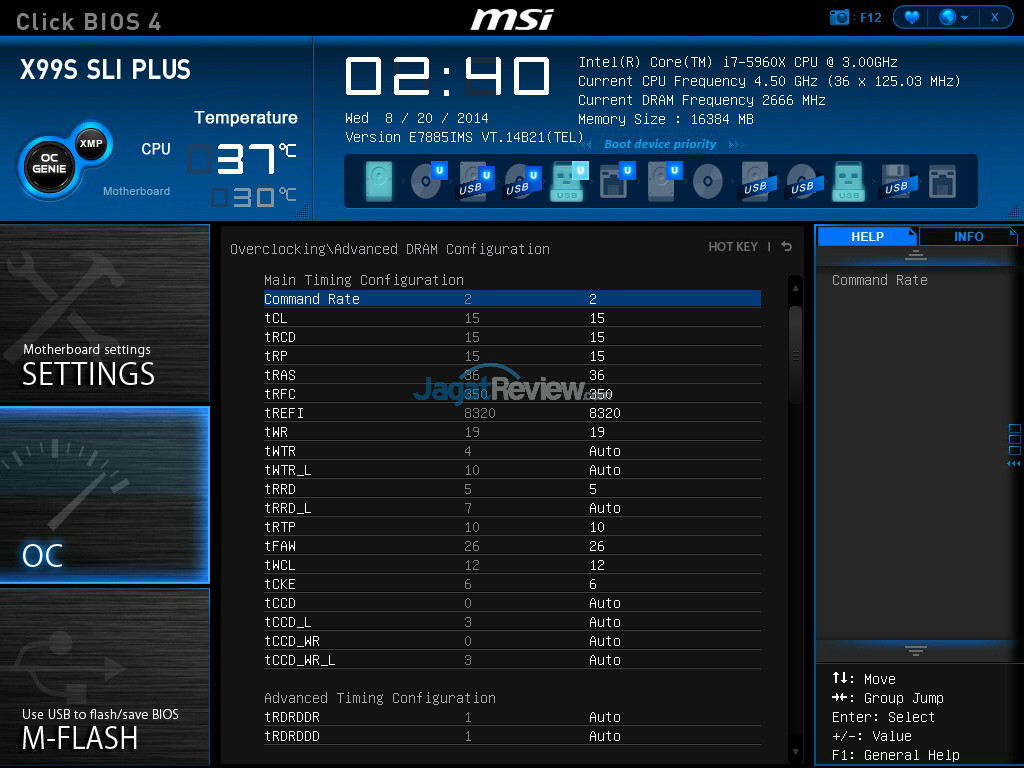
Task: Switch to the INFO tab
Action: [x=968, y=236]
